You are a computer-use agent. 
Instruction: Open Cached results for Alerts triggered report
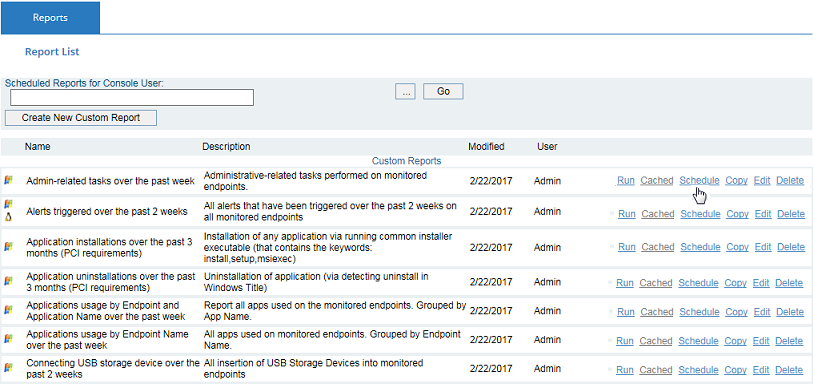(x=658, y=214)
